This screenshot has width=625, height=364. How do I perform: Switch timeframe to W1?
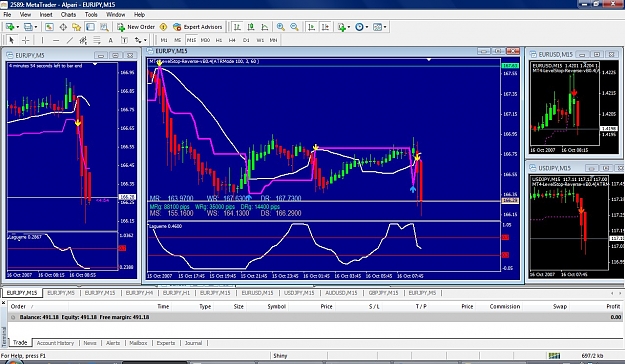click(x=260, y=40)
